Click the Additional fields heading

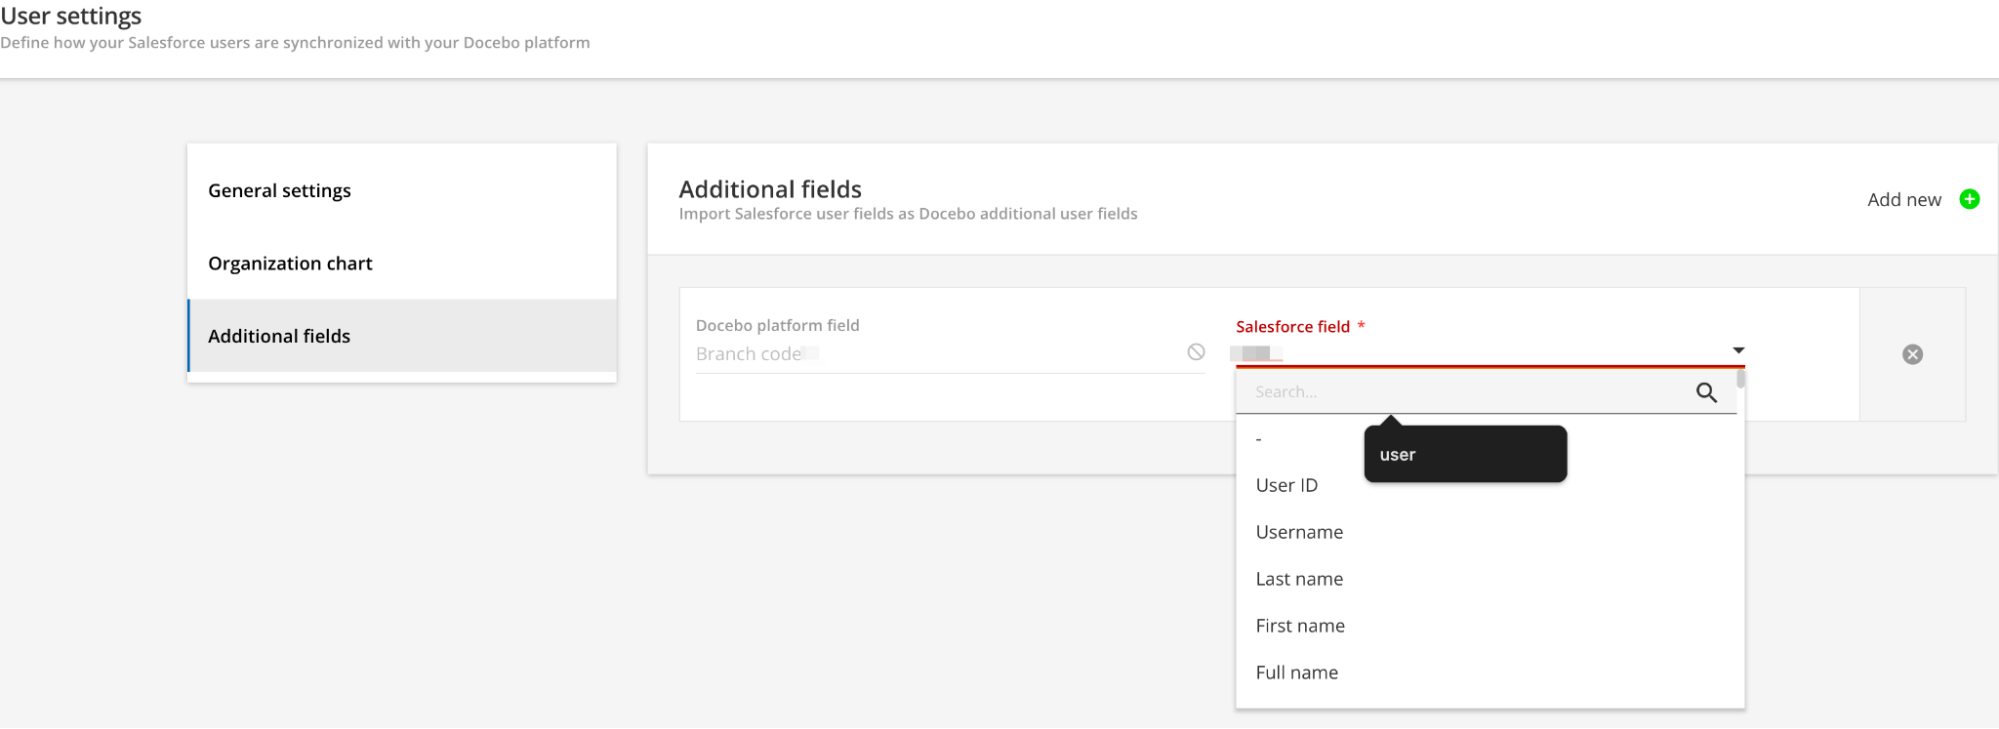770,189
